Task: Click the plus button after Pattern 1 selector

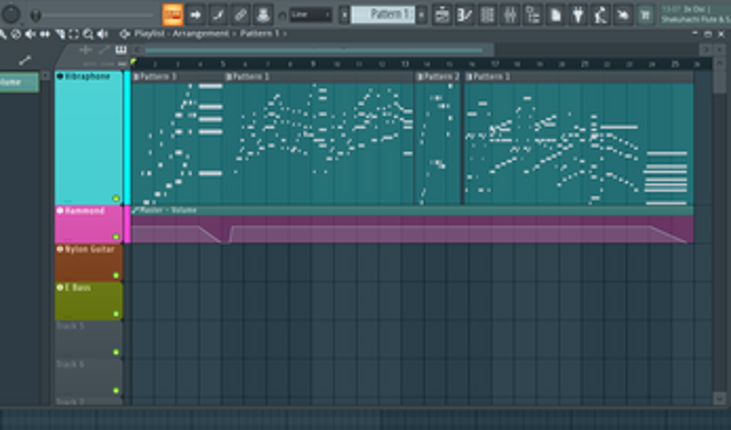Action: tap(421, 15)
